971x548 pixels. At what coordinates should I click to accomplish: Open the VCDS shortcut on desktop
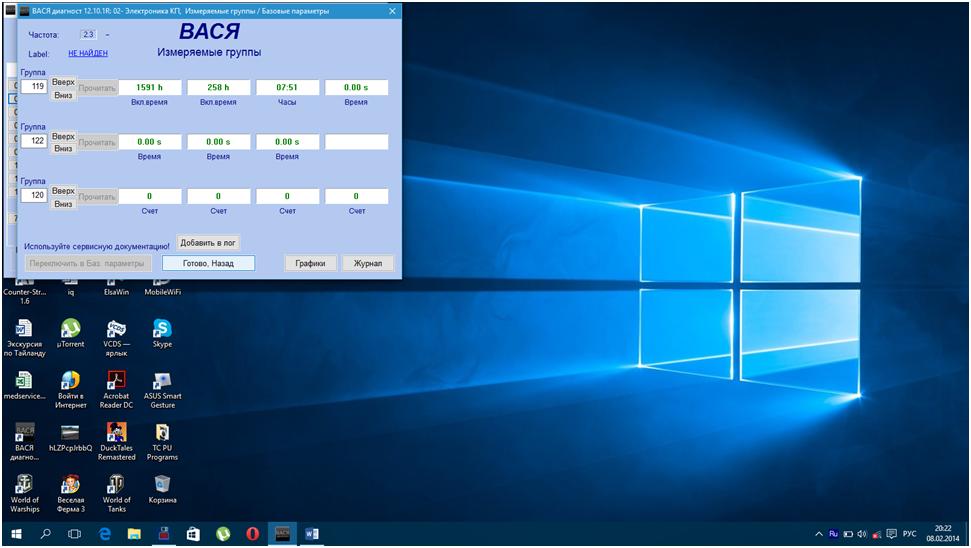click(116, 329)
